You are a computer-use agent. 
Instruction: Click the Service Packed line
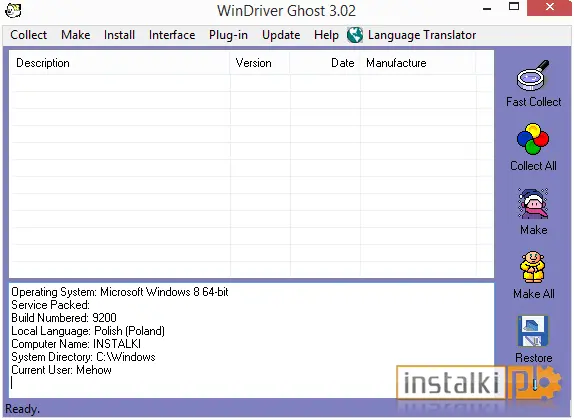pos(51,305)
